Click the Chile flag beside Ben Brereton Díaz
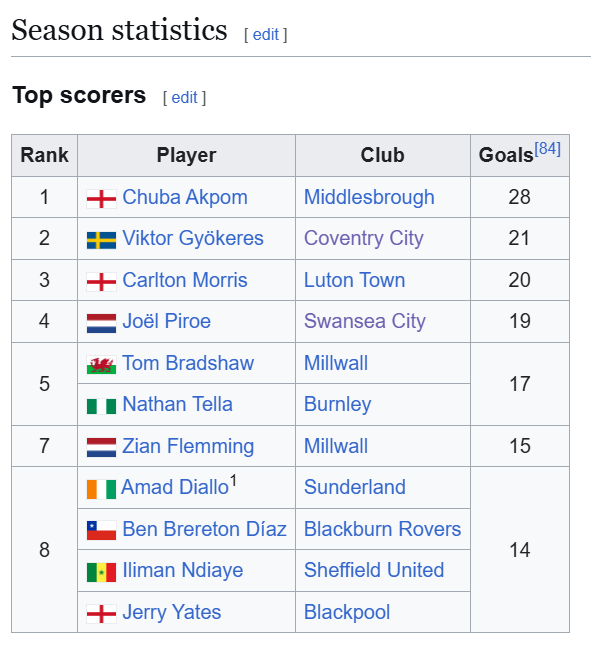This screenshot has width=591, height=652. coord(101,531)
